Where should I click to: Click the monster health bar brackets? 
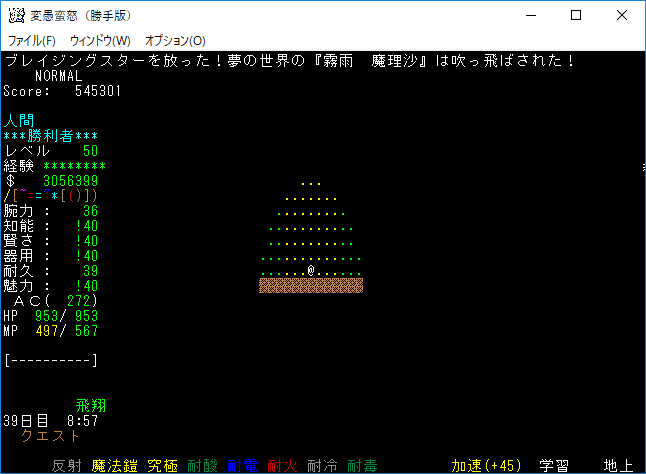point(51,359)
